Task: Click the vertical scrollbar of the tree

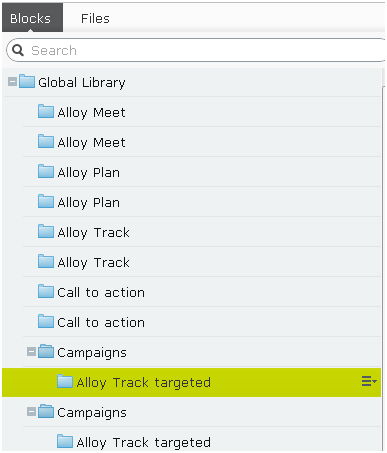Action: pyautogui.click(x=383, y=260)
